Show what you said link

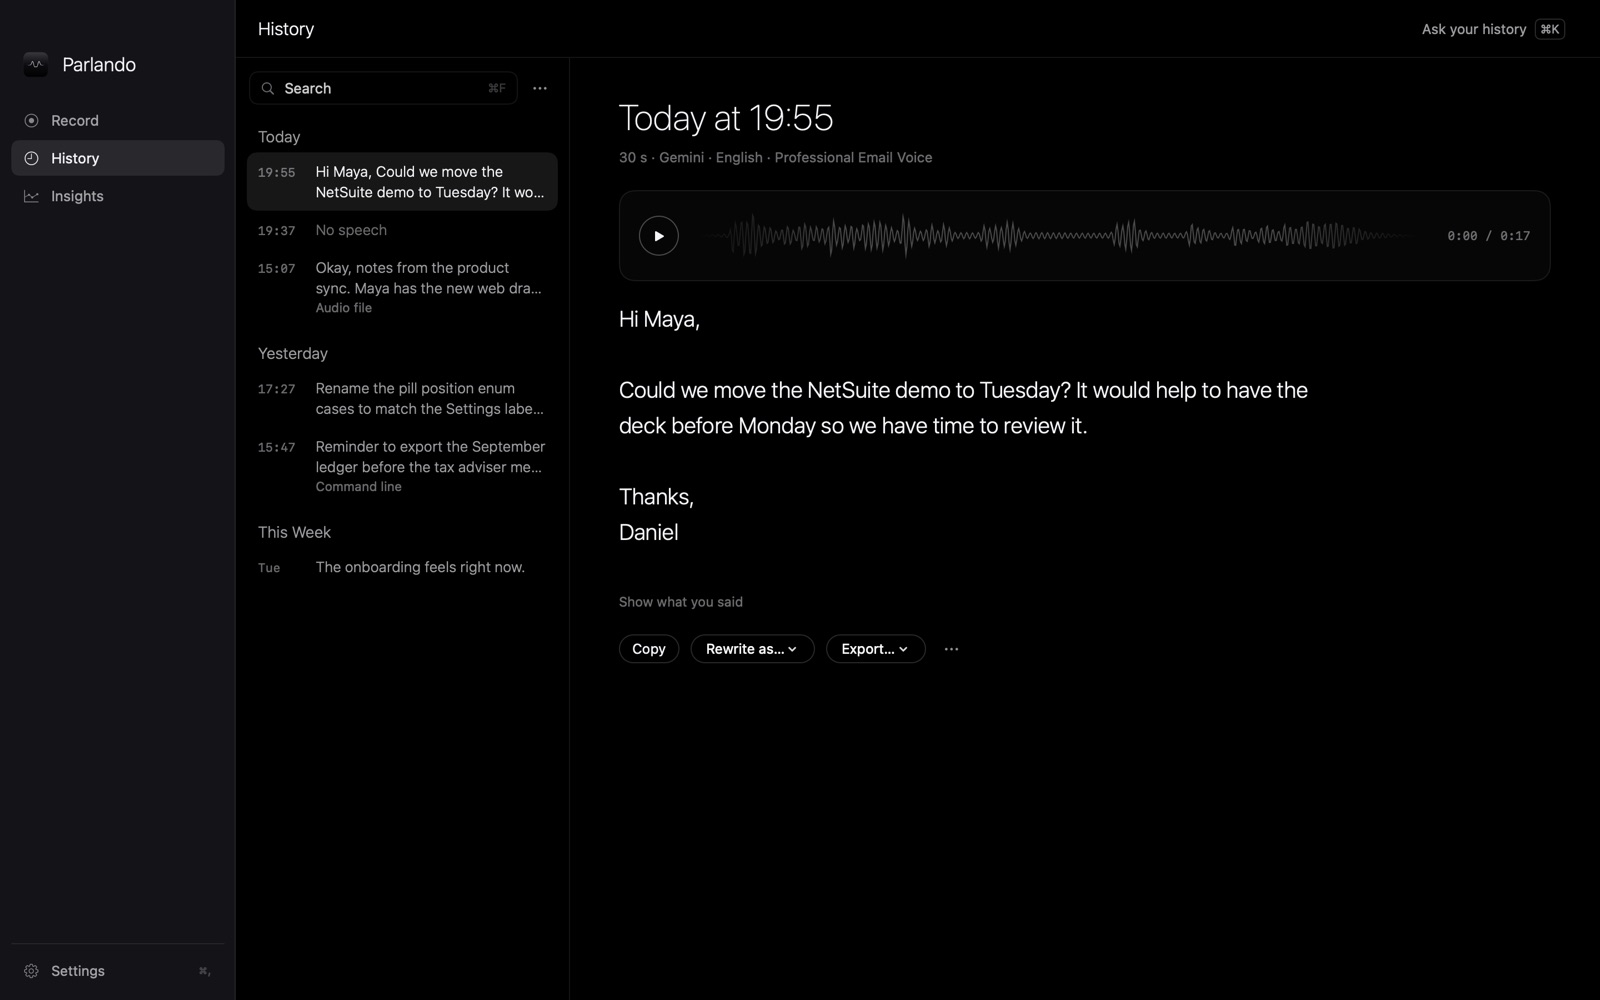(681, 602)
